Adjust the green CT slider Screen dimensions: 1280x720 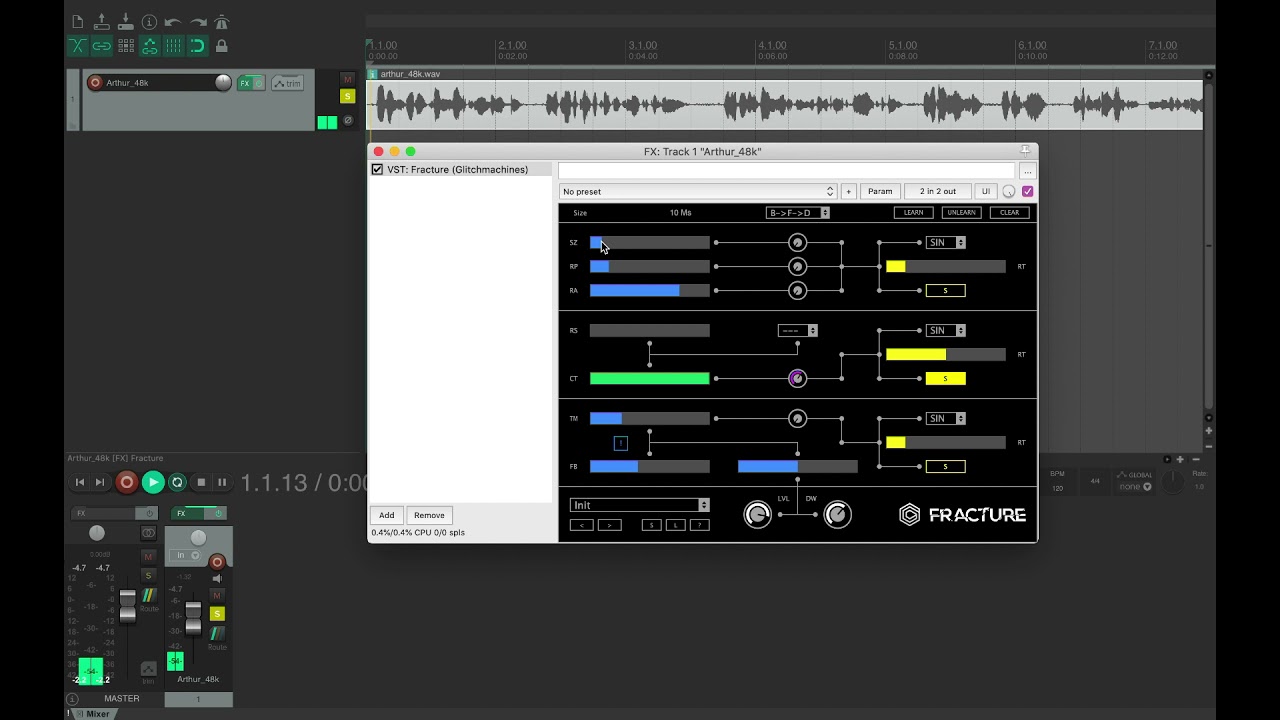point(650,379)
